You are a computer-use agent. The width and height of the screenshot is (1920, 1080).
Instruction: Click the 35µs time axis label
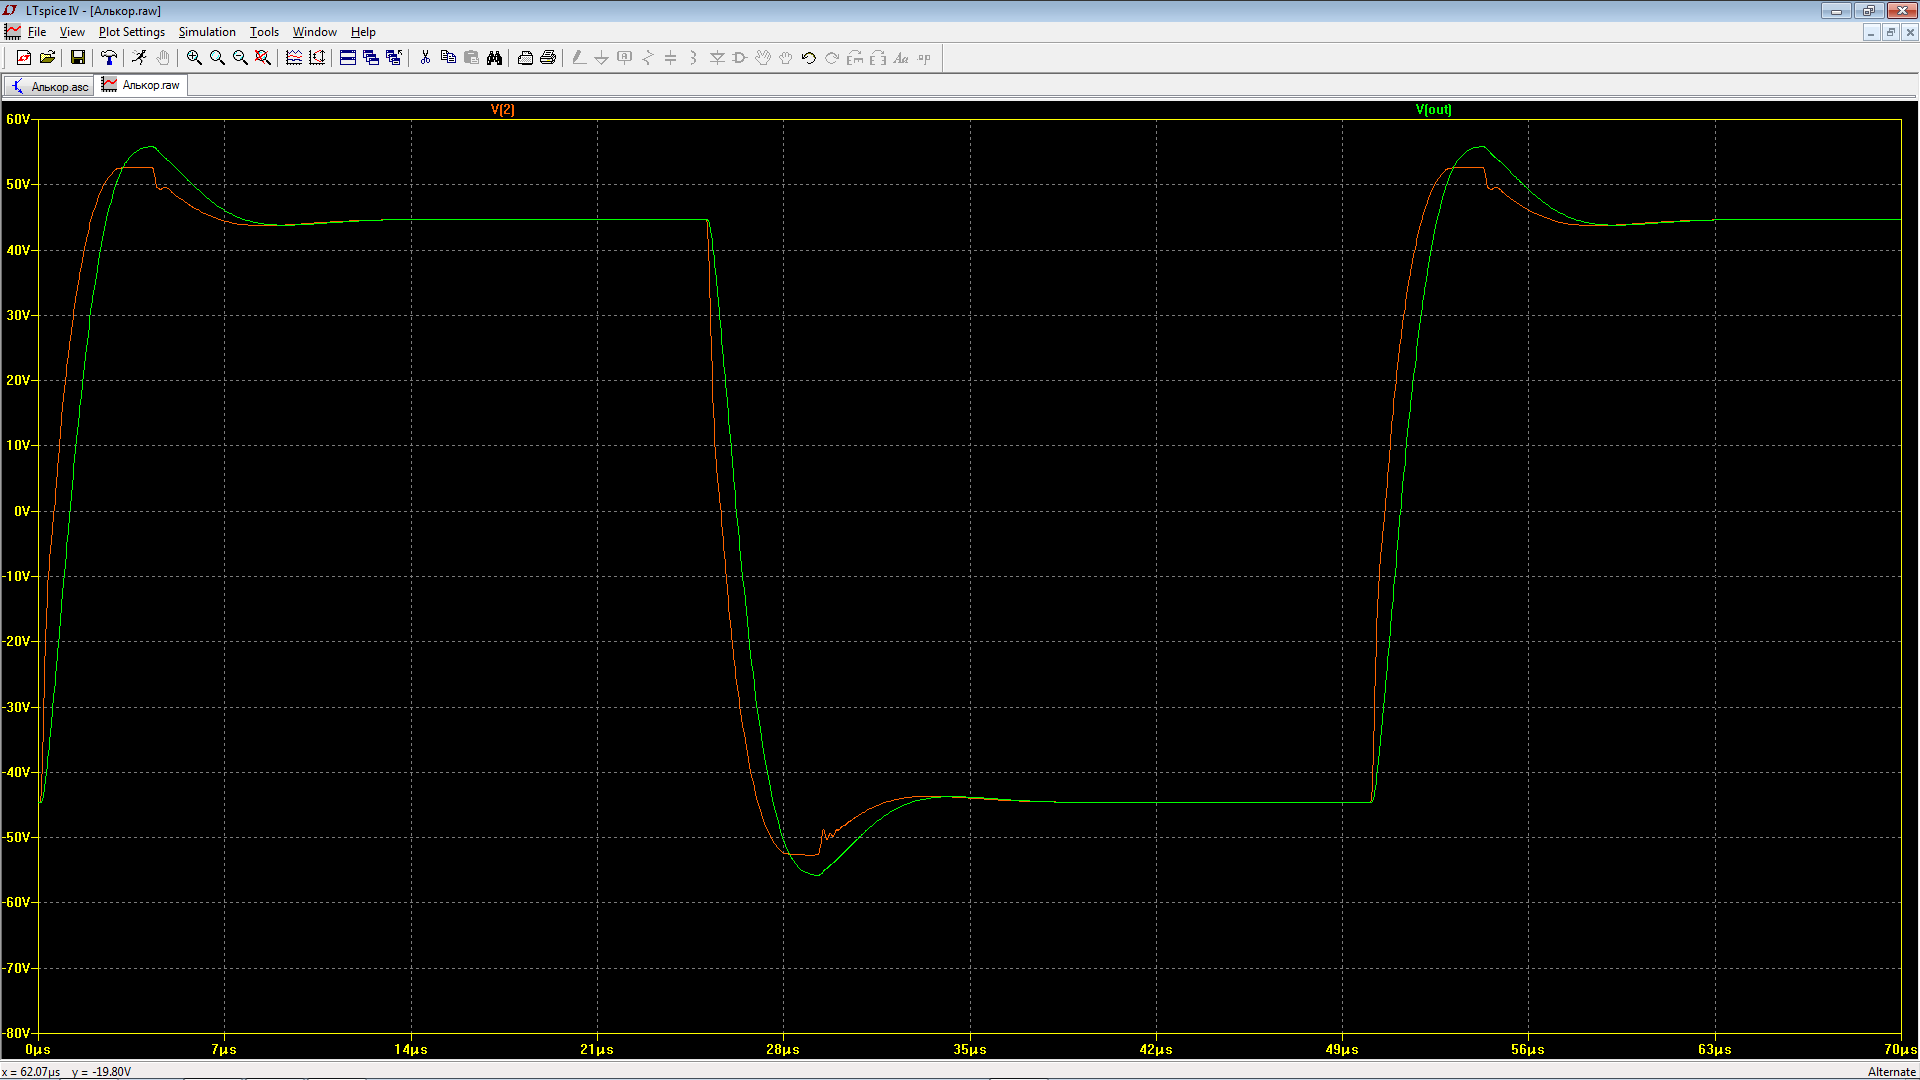pos(969,1049)
